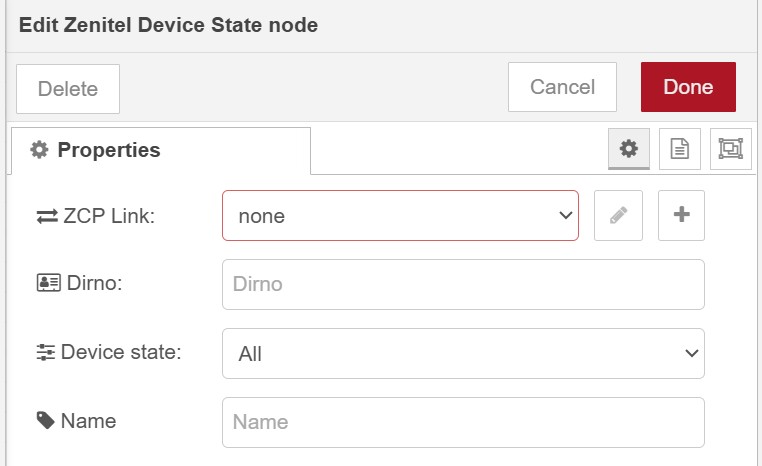Expand the ZCP Link dropdown

coord(400,215)
